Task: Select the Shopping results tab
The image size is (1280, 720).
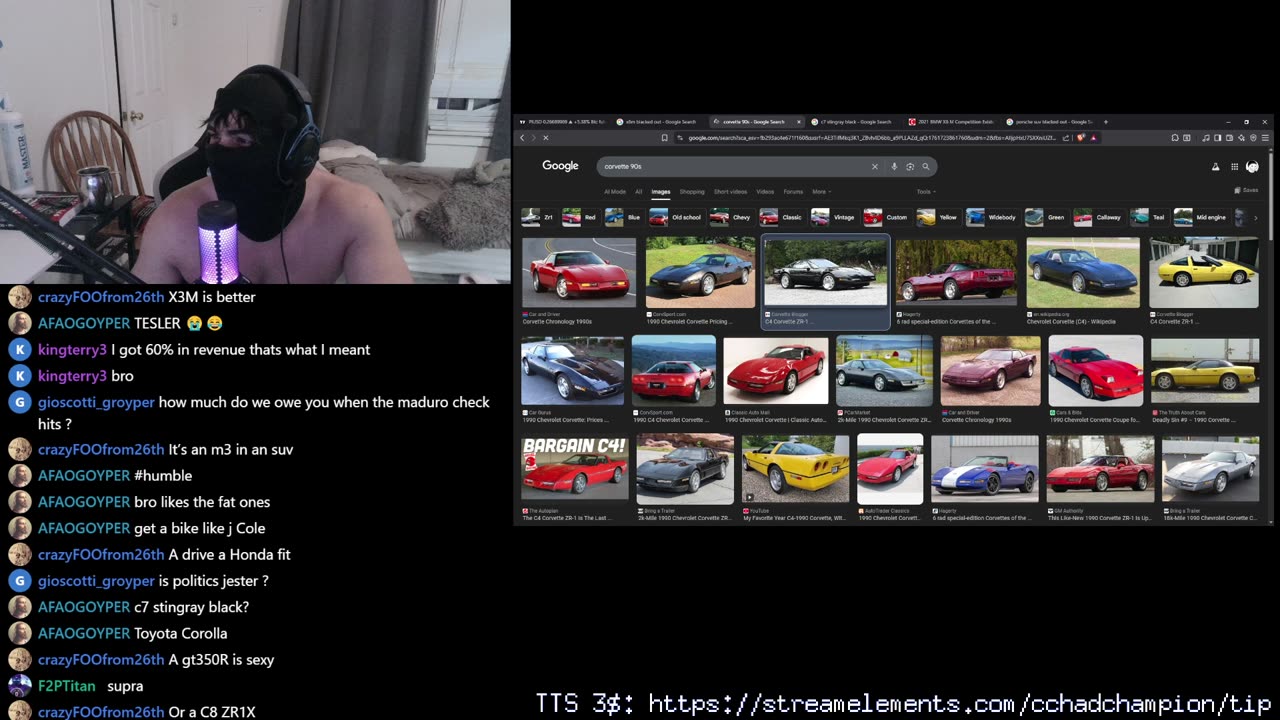Action: click(x=692, y=191)
